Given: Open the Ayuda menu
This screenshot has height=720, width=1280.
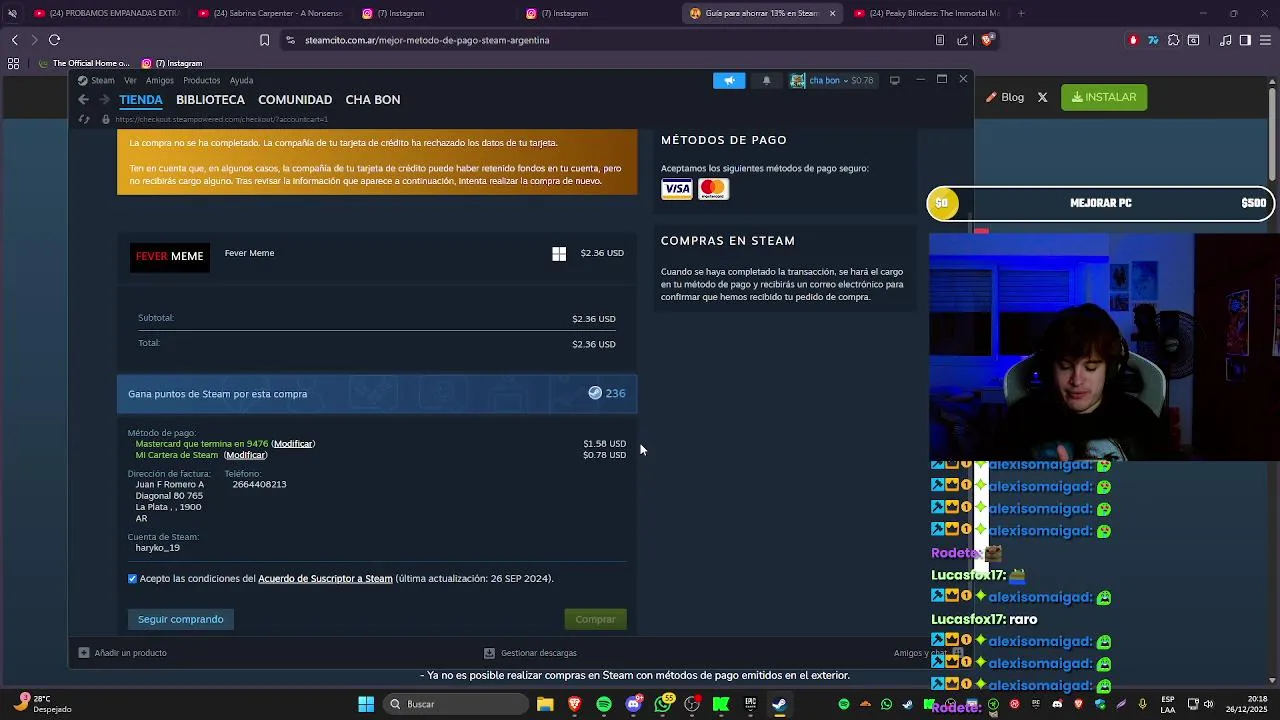Looking at the screenshot, I should (241, 80).
